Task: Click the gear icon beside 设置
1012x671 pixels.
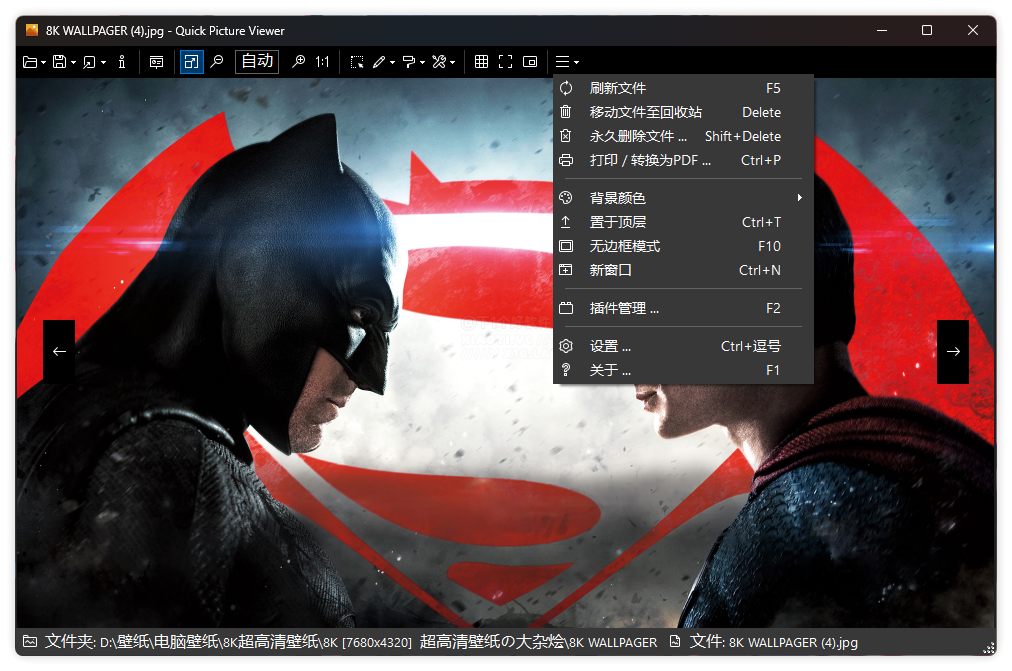Action: 566,346
